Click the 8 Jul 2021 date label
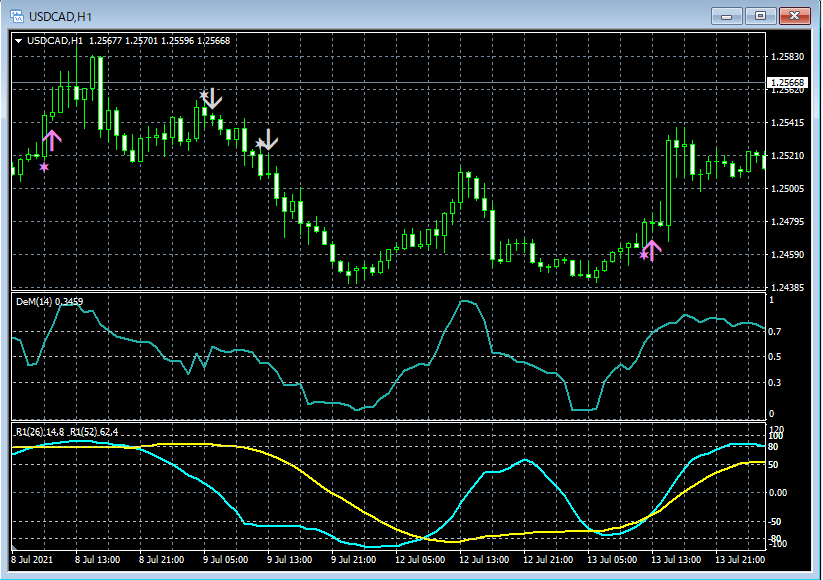 click(x=32, y=560)
